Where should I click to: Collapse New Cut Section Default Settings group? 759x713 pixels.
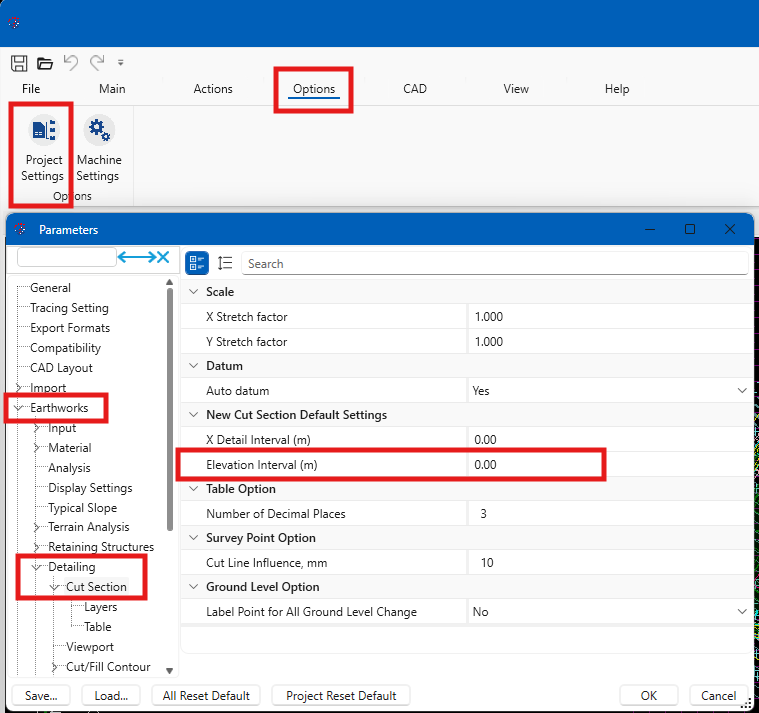tap(194, 415)
